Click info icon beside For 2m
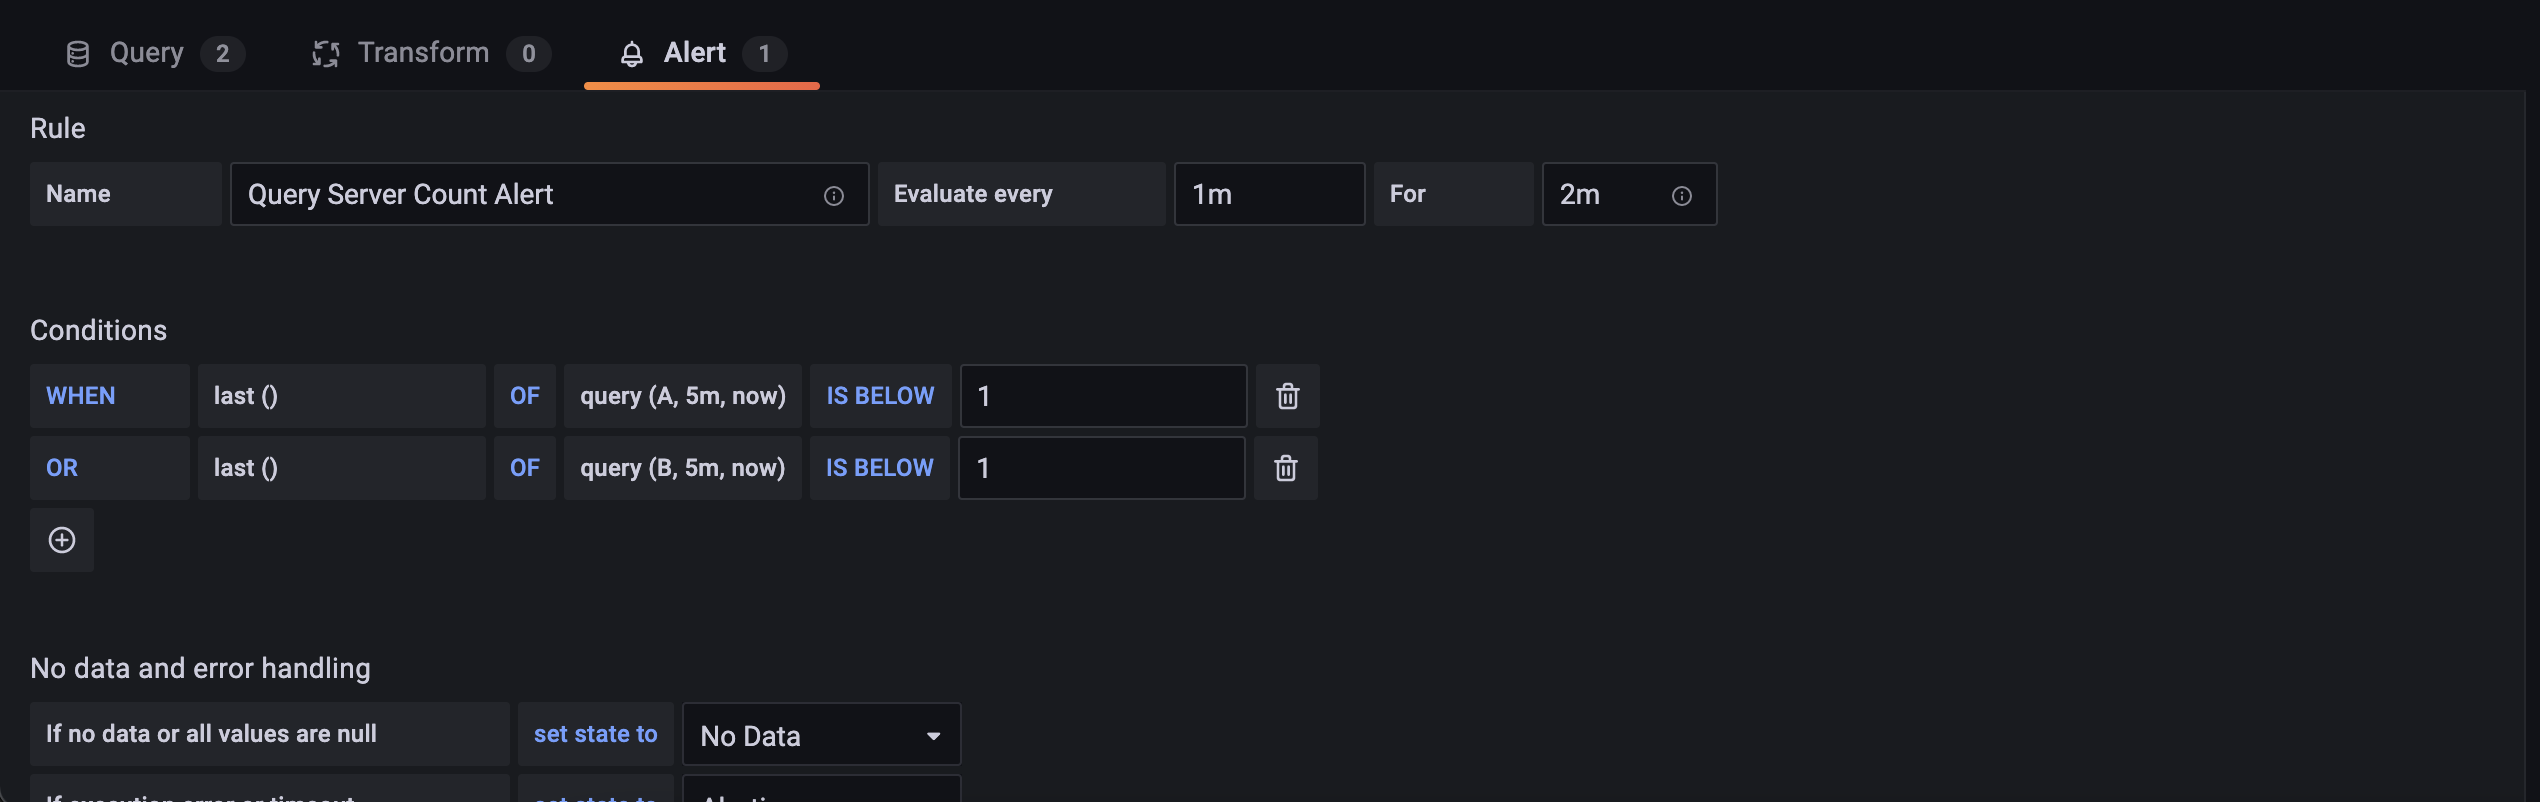 [x=1681, y=196]
